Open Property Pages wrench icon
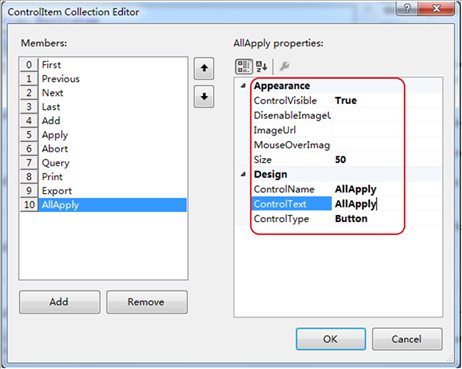Screen dimensions: 462x369 [x=284, y=66]
